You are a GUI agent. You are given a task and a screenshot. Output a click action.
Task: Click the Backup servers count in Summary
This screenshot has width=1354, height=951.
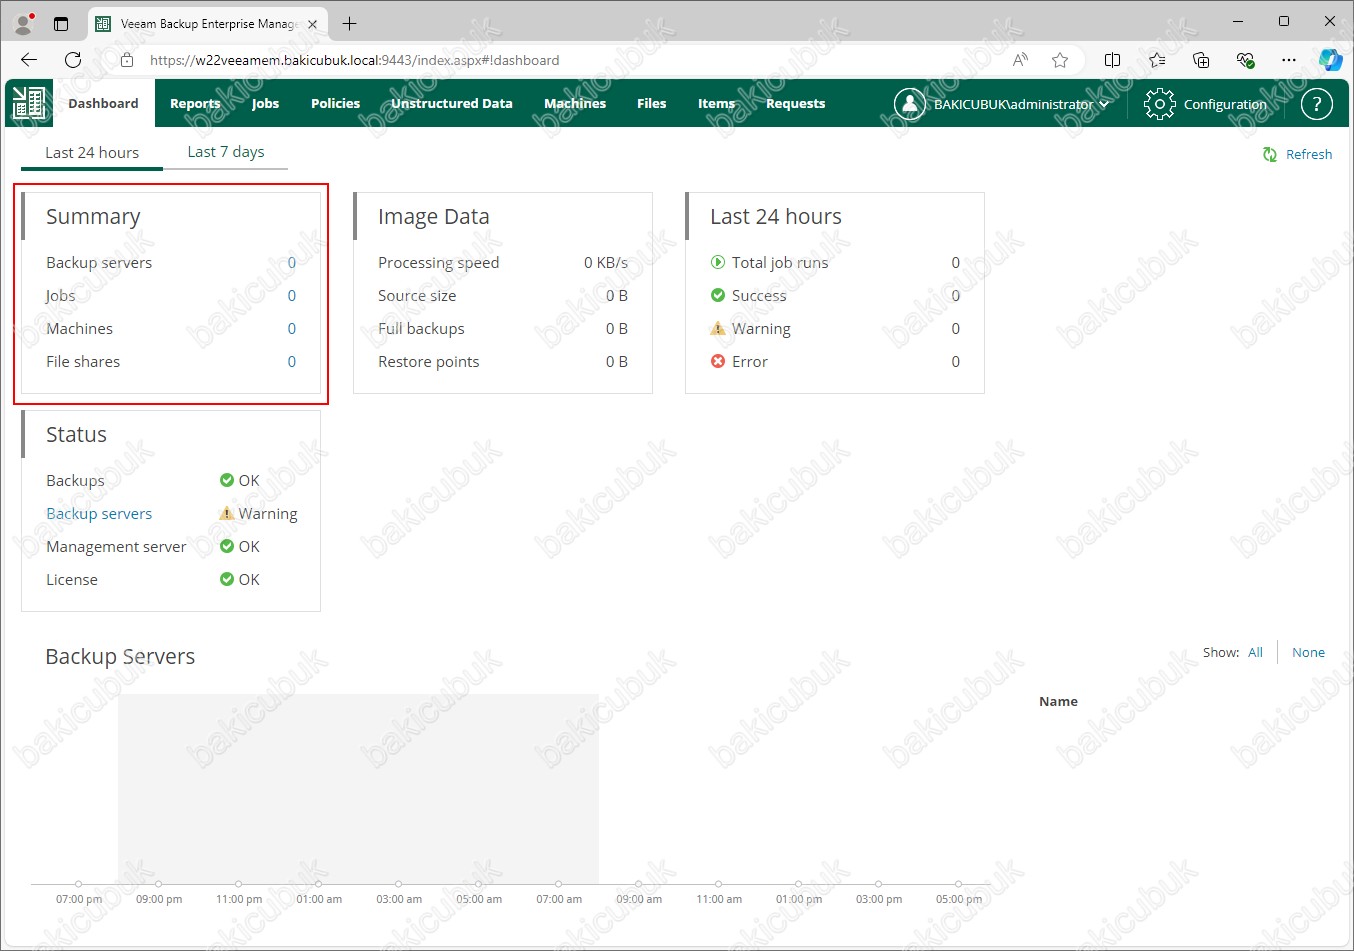(292, 262)
